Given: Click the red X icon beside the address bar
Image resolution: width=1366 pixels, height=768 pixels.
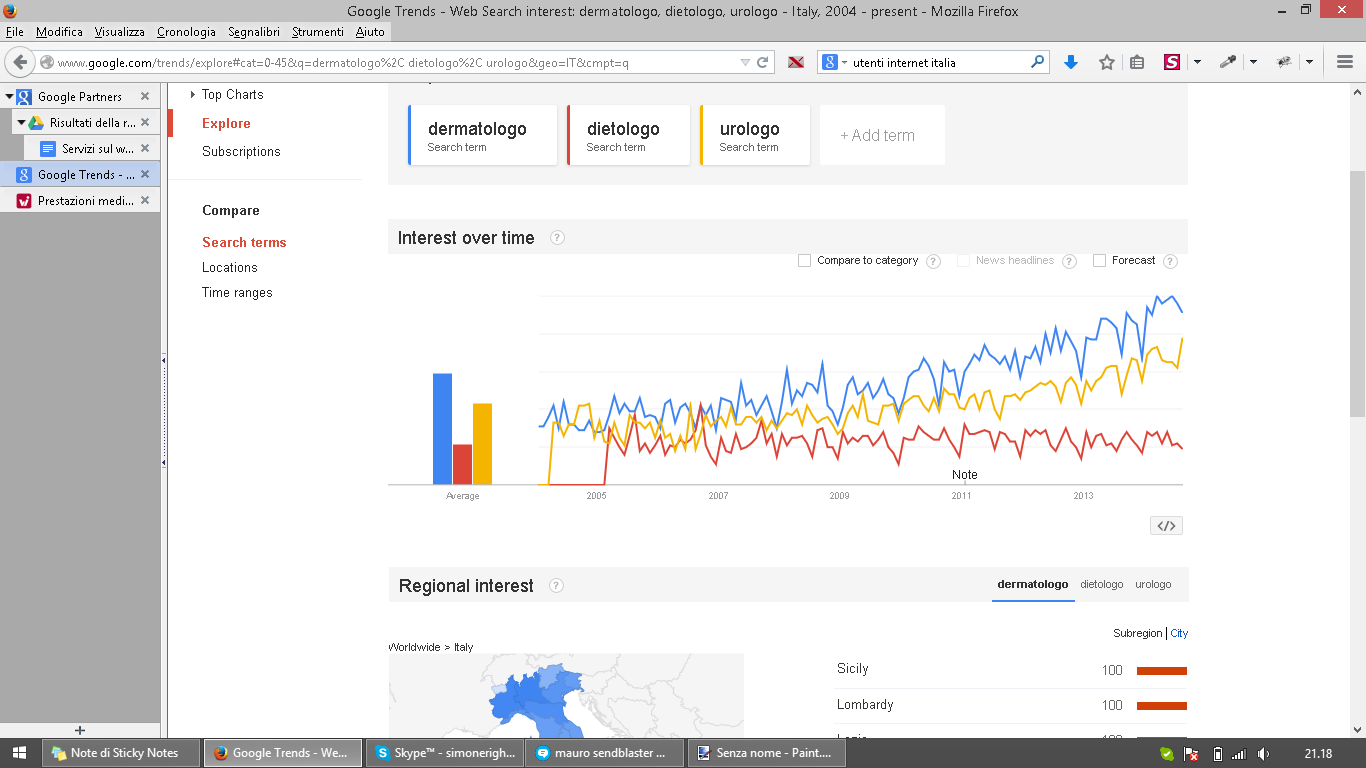Looking at the screenshot, I should coord(796,62).
